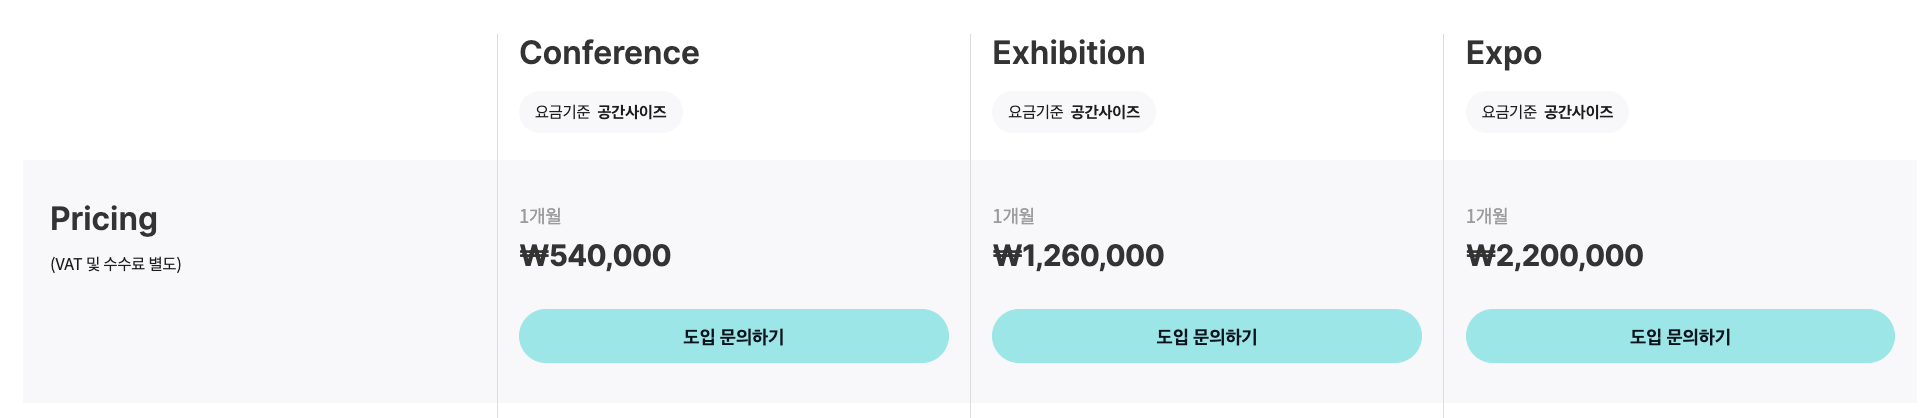Click the 1개월 label above the Conference price
The height and width of the screenshot is (418, 1930).
[x=540, y=216]
